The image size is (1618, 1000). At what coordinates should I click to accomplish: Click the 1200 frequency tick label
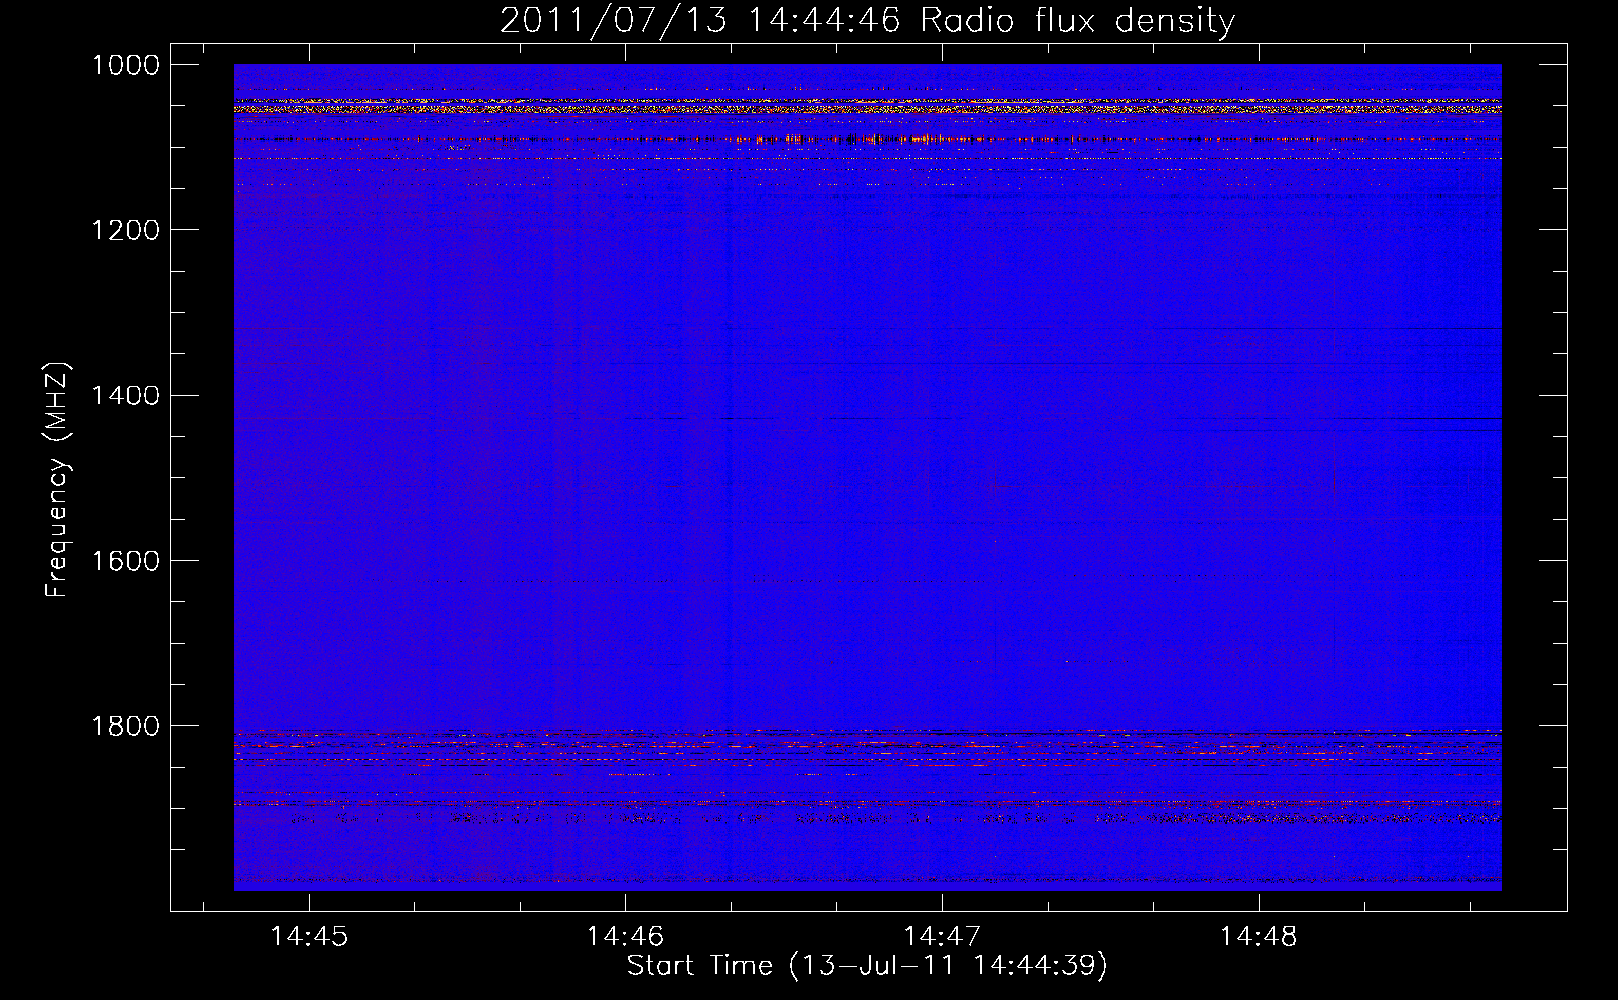point(125,230)
